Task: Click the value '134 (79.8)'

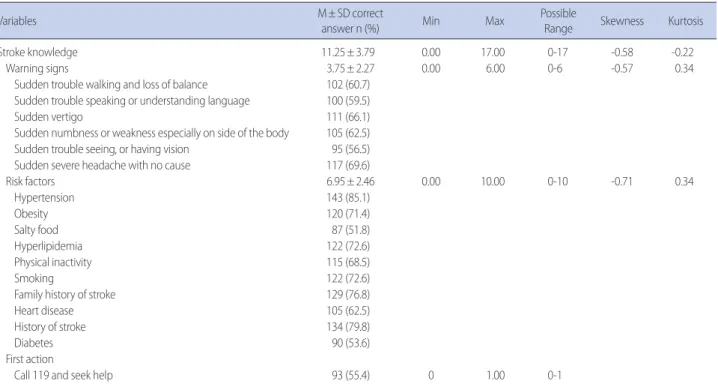Action: pos(348,327)
